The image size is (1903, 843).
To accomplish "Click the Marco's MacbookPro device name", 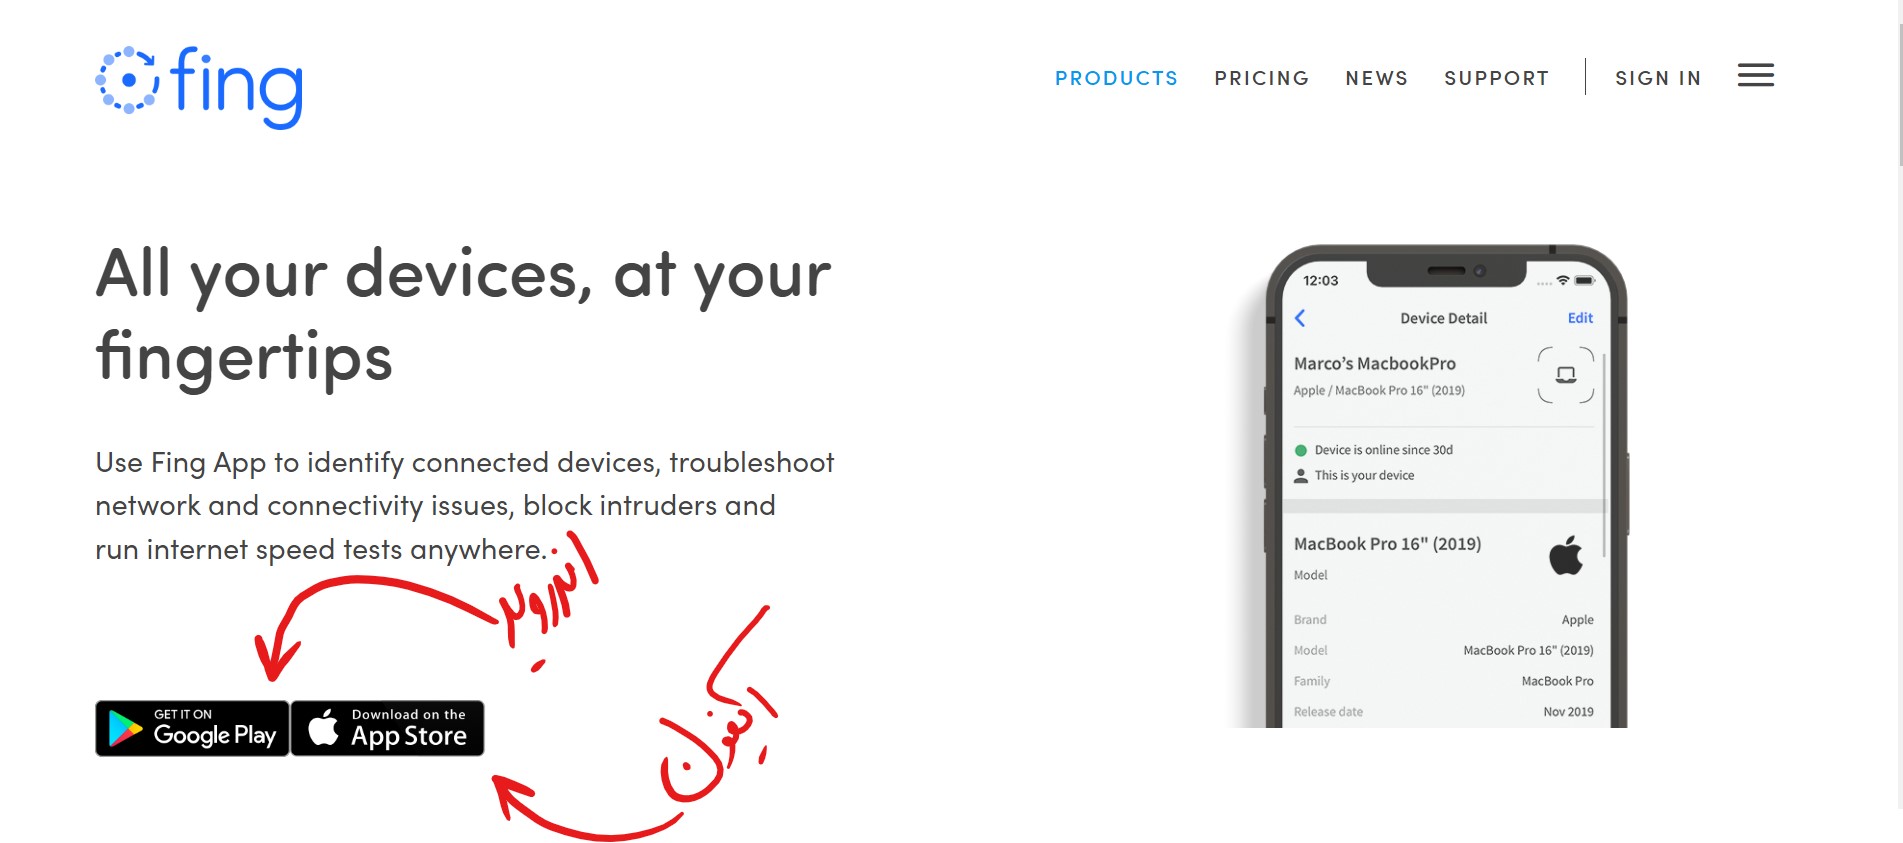I will (x=1375, y=364).
